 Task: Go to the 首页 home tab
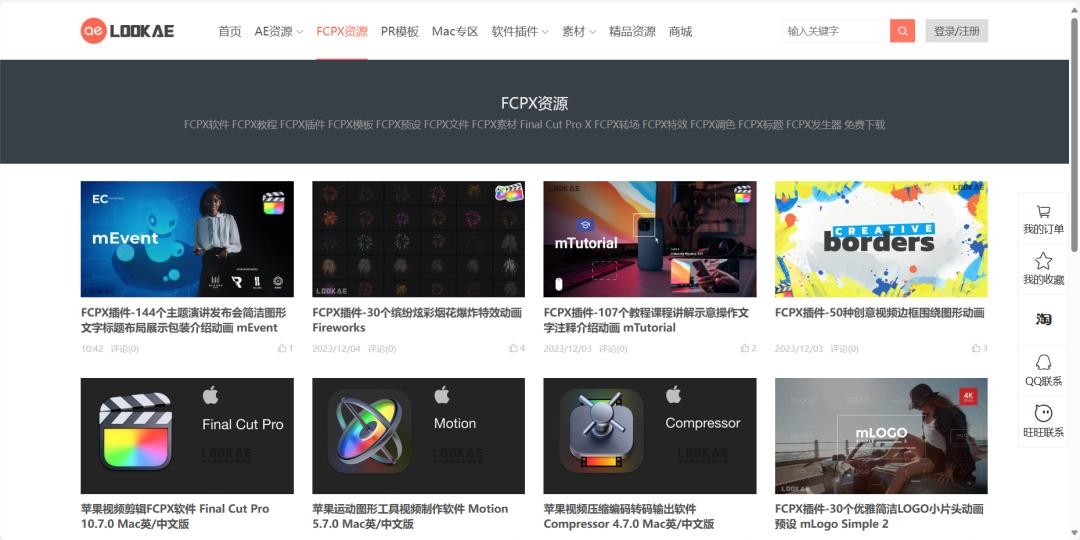(230, 31)
